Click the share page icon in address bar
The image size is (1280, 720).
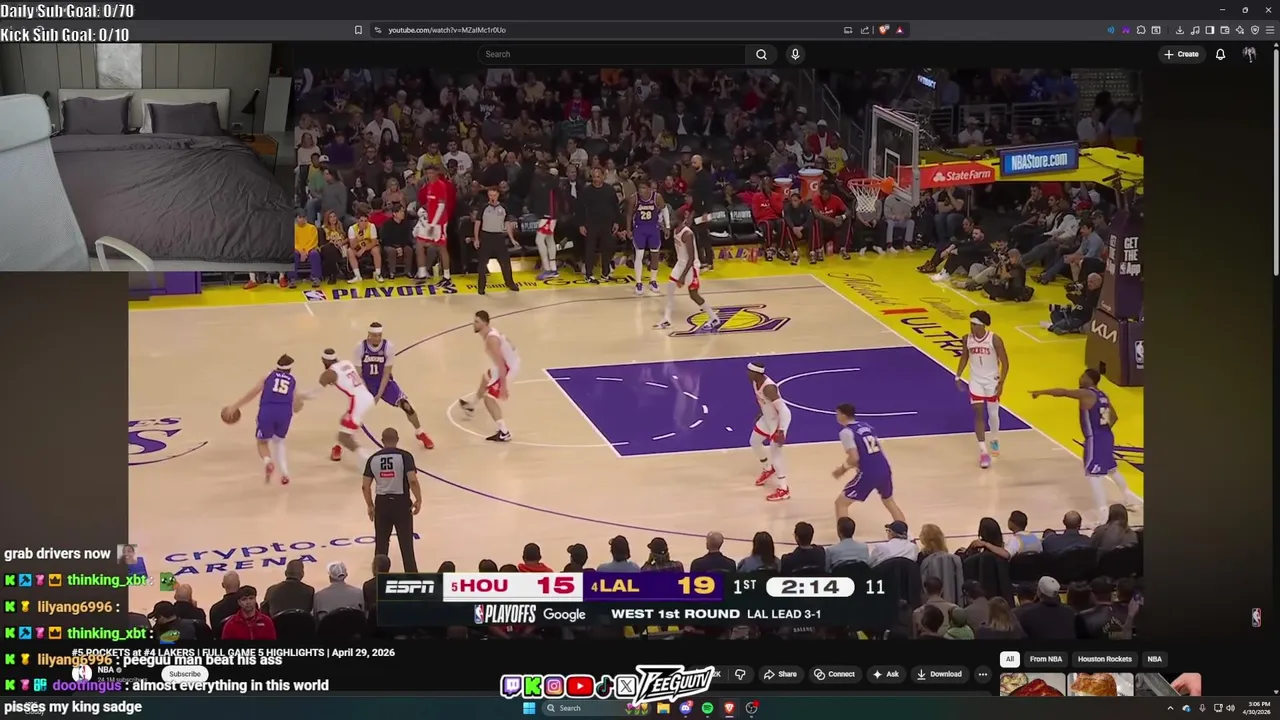[865, 30]
